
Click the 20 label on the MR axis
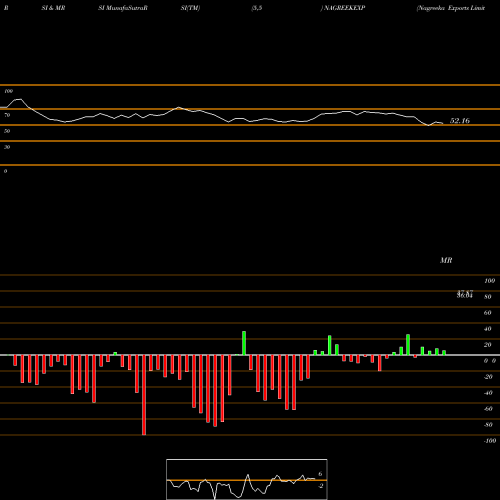coord(488,345)
